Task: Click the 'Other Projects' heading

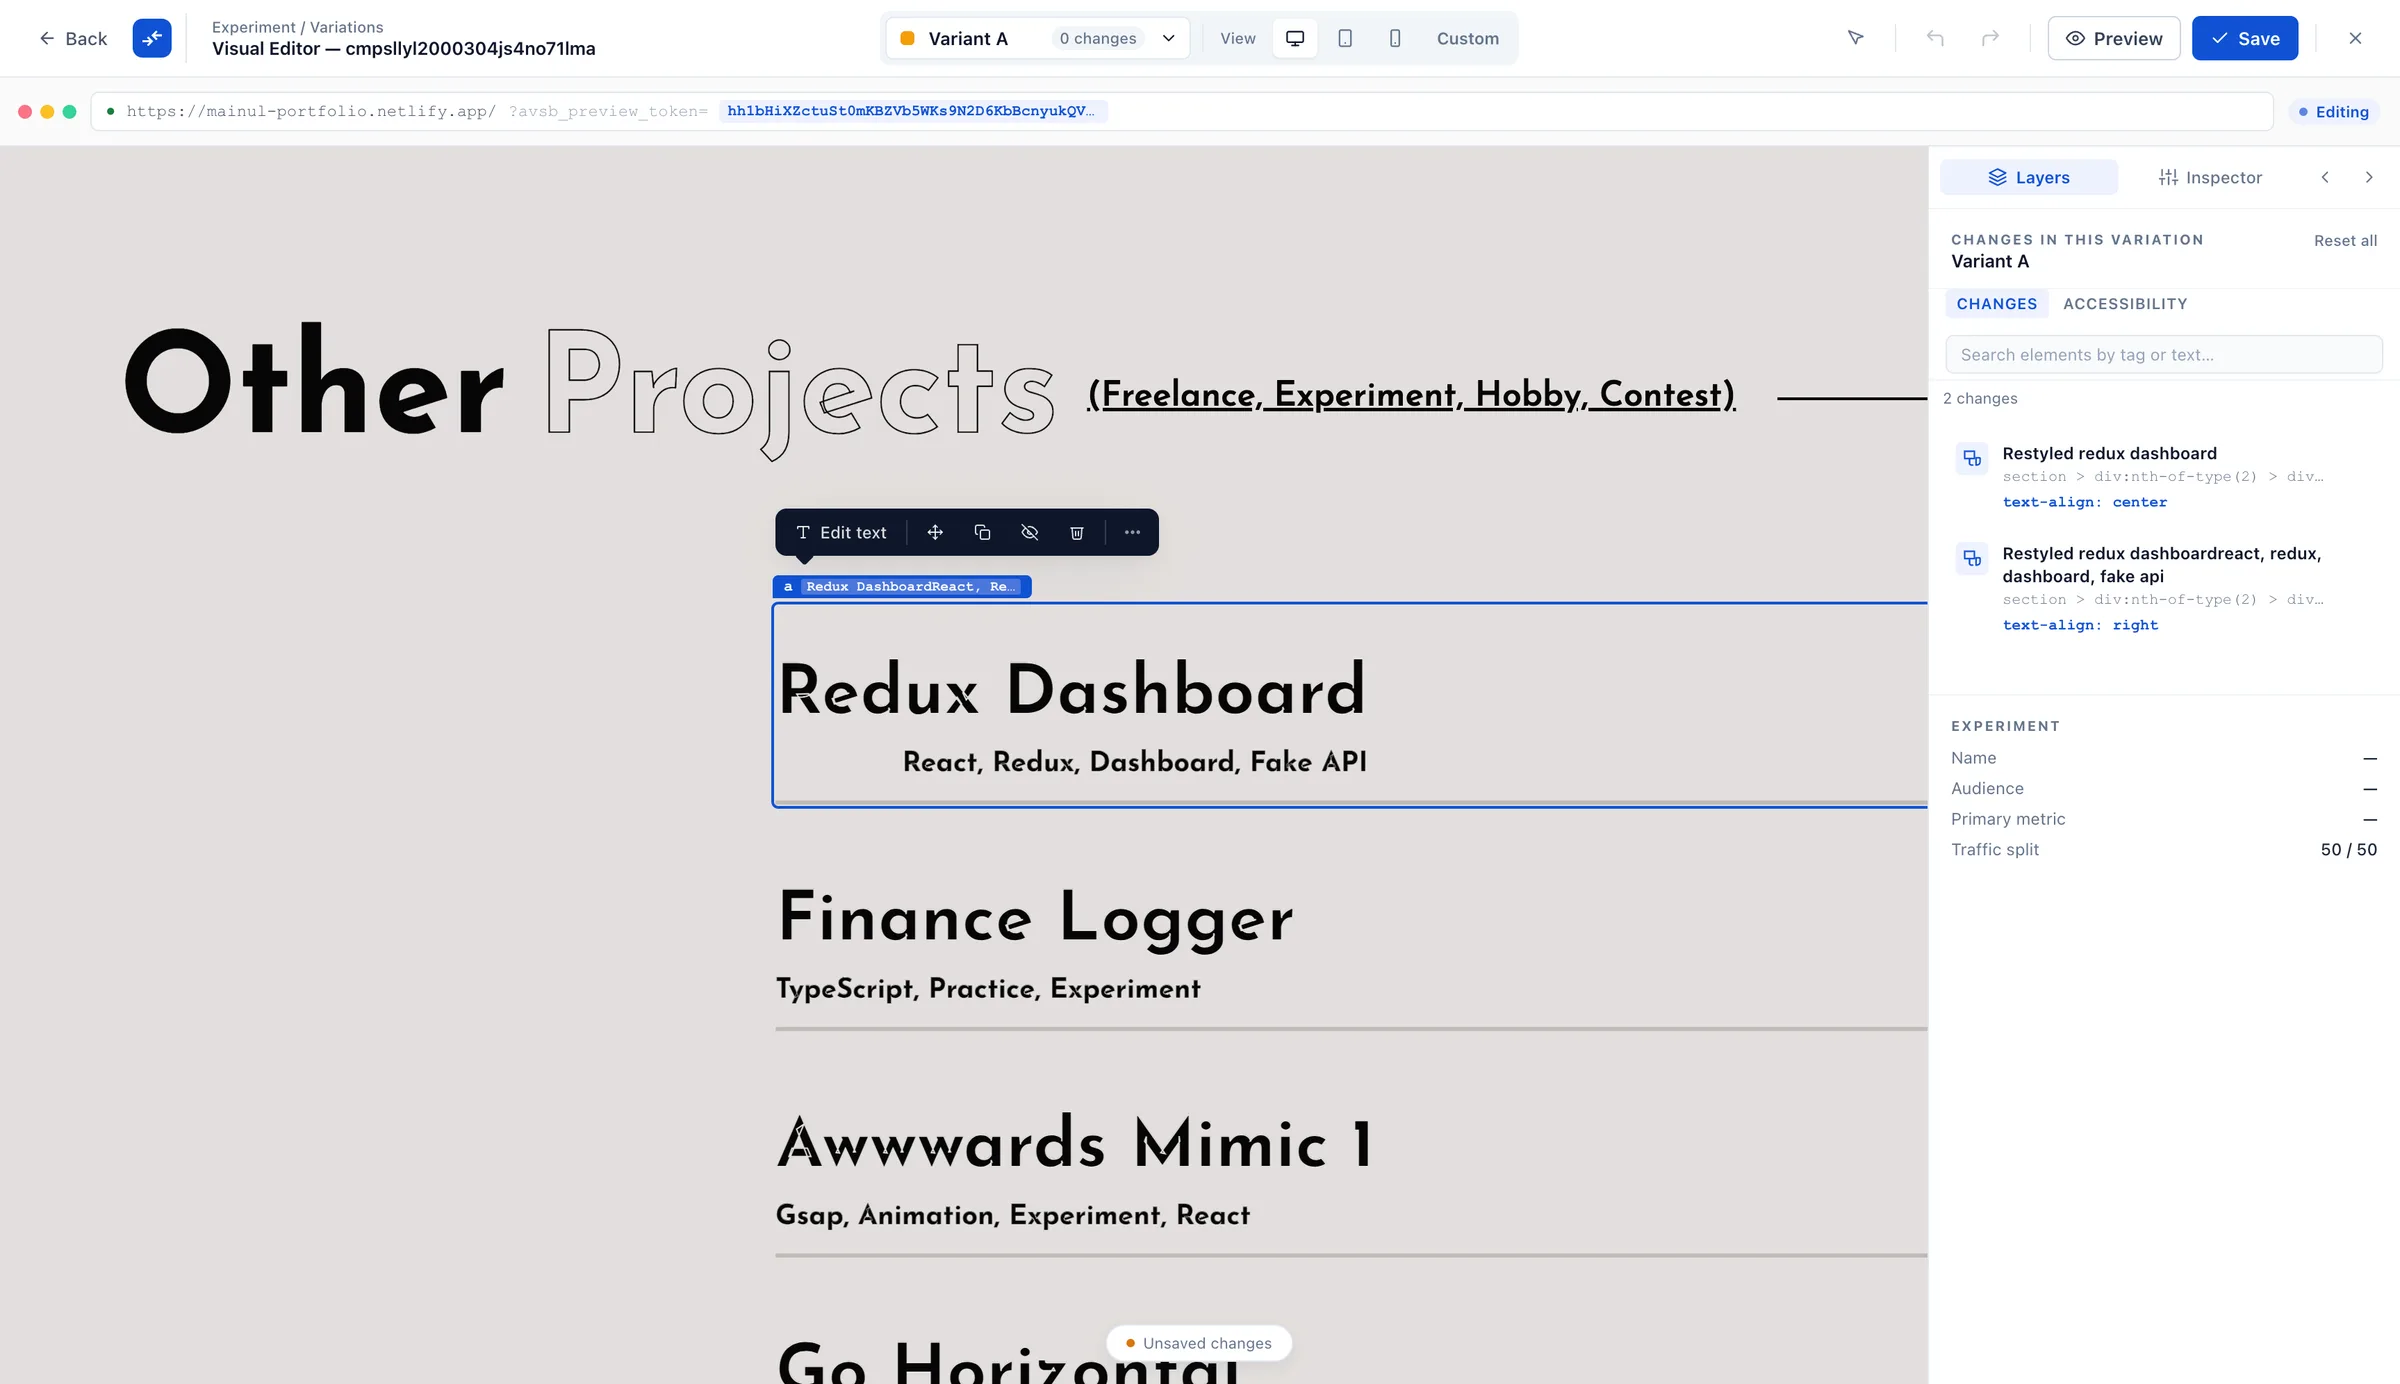Action: pos(590,390)
